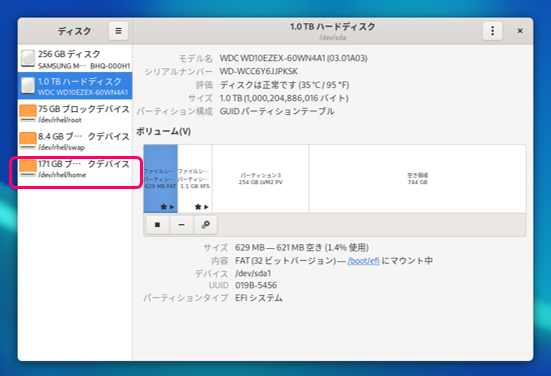Screen dimensions: 551x376
Task: Close the Disks window
Action: (520, 31)
